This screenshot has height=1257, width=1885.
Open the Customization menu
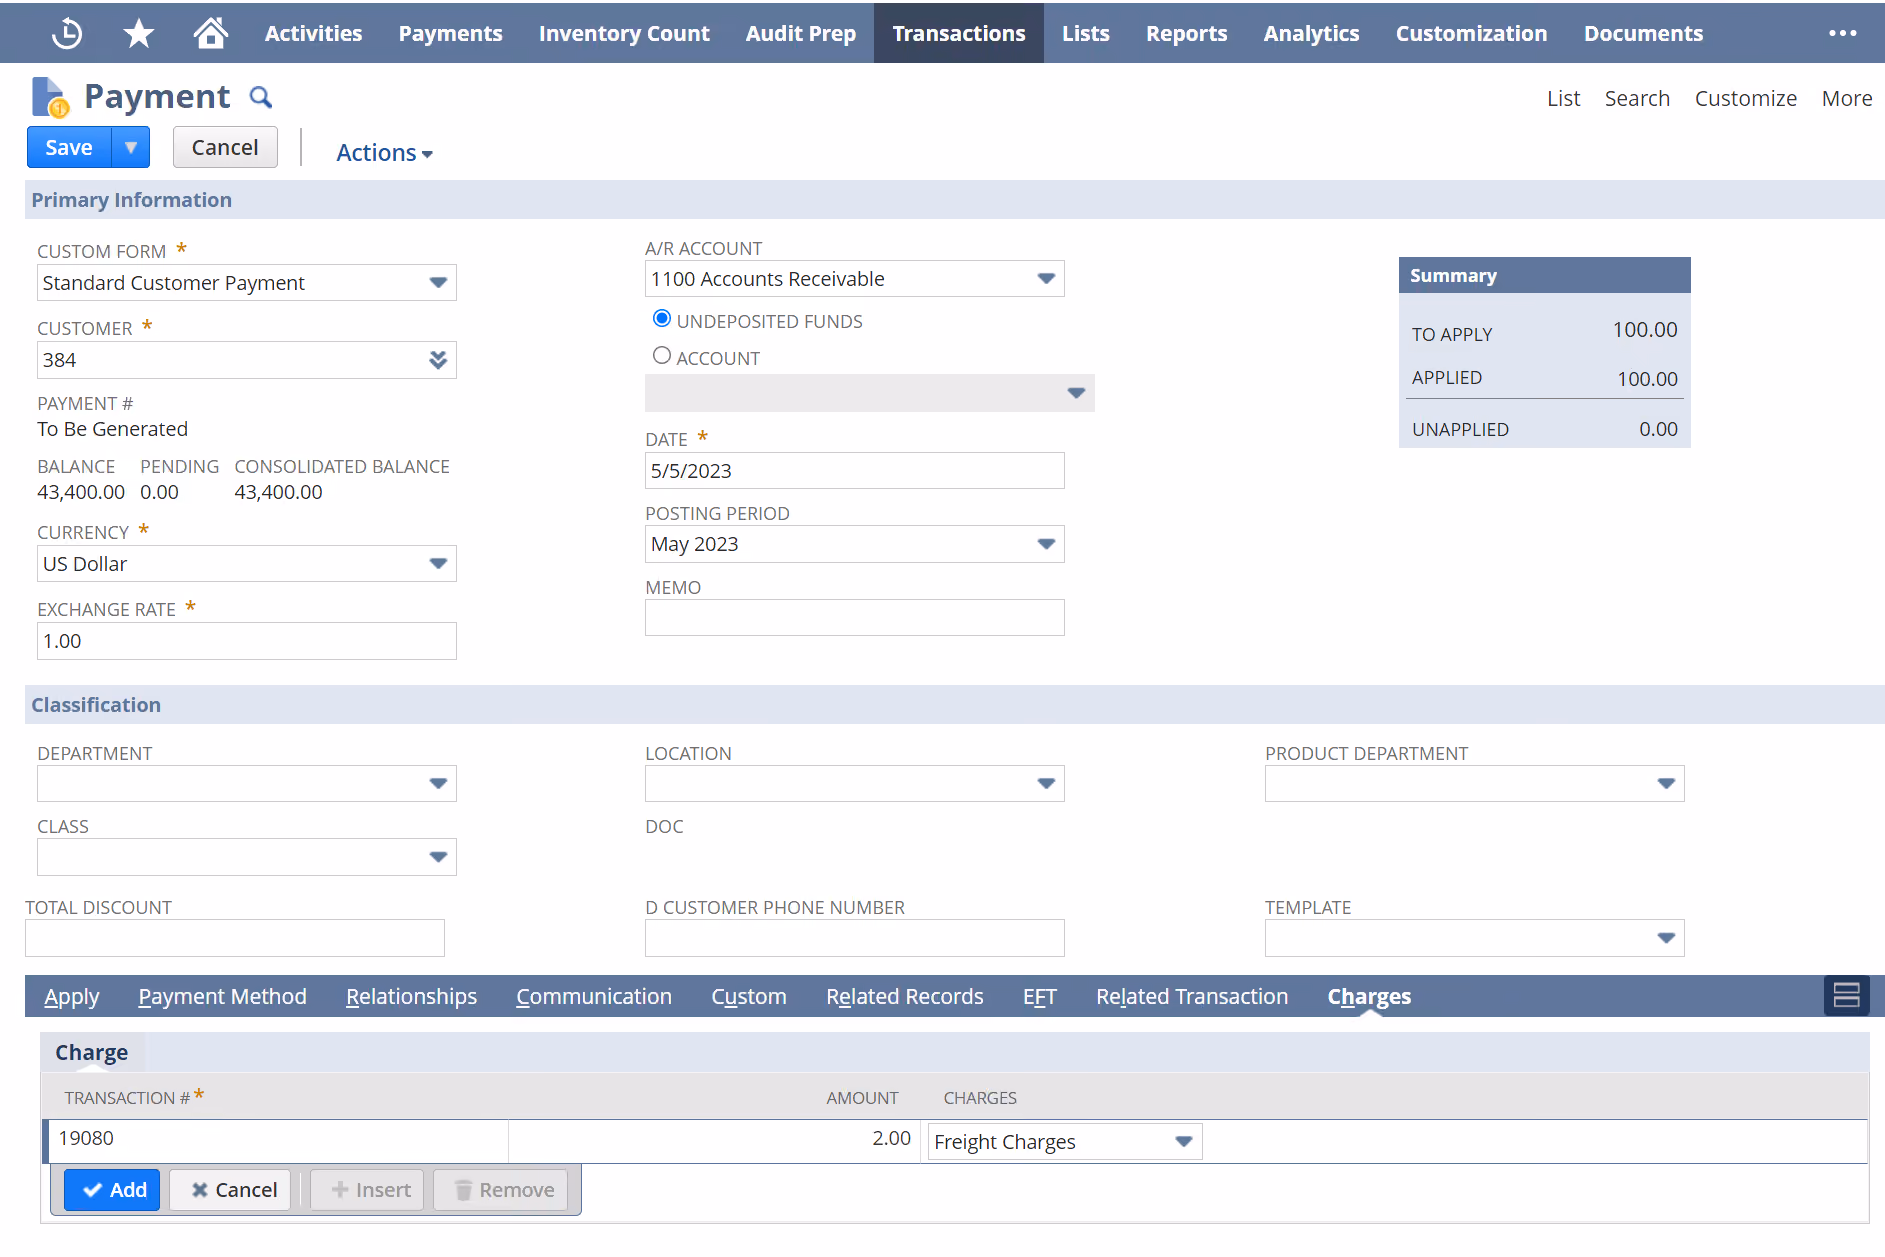click(x=1471, y=33)
